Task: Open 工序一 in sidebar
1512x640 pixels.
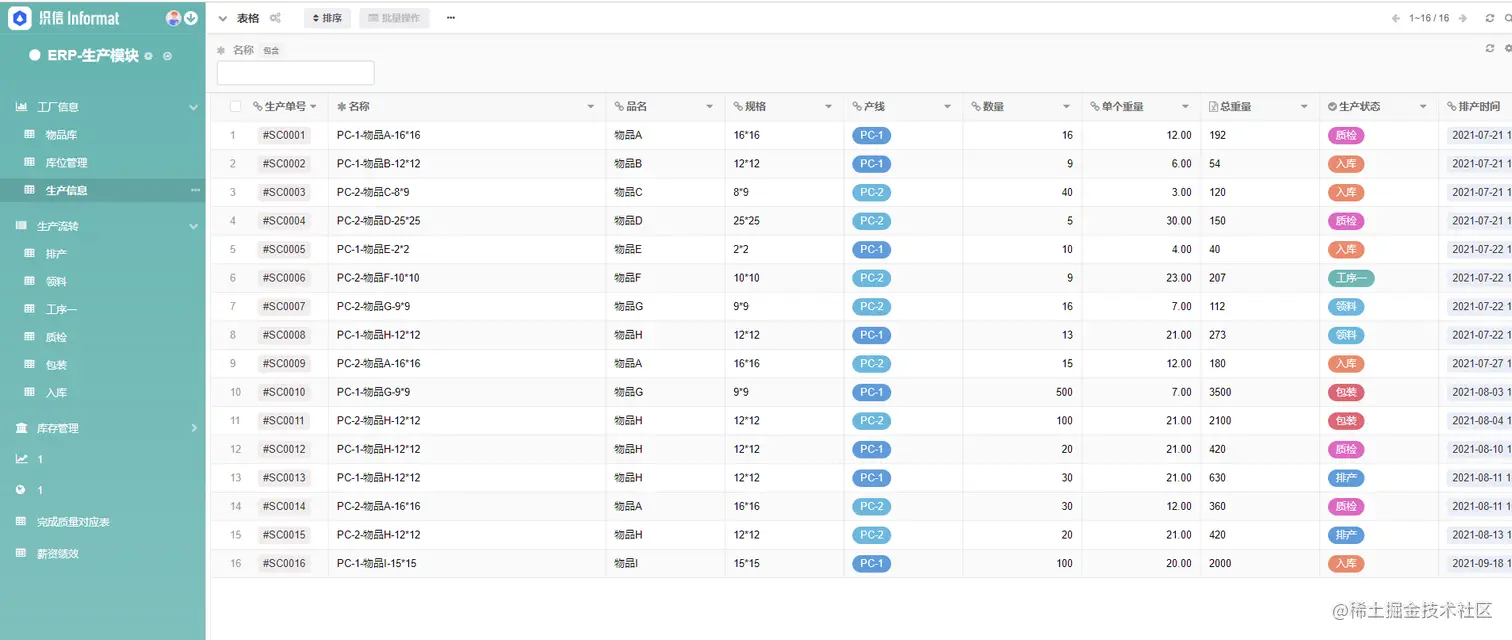Action: [x=61, y=309]
